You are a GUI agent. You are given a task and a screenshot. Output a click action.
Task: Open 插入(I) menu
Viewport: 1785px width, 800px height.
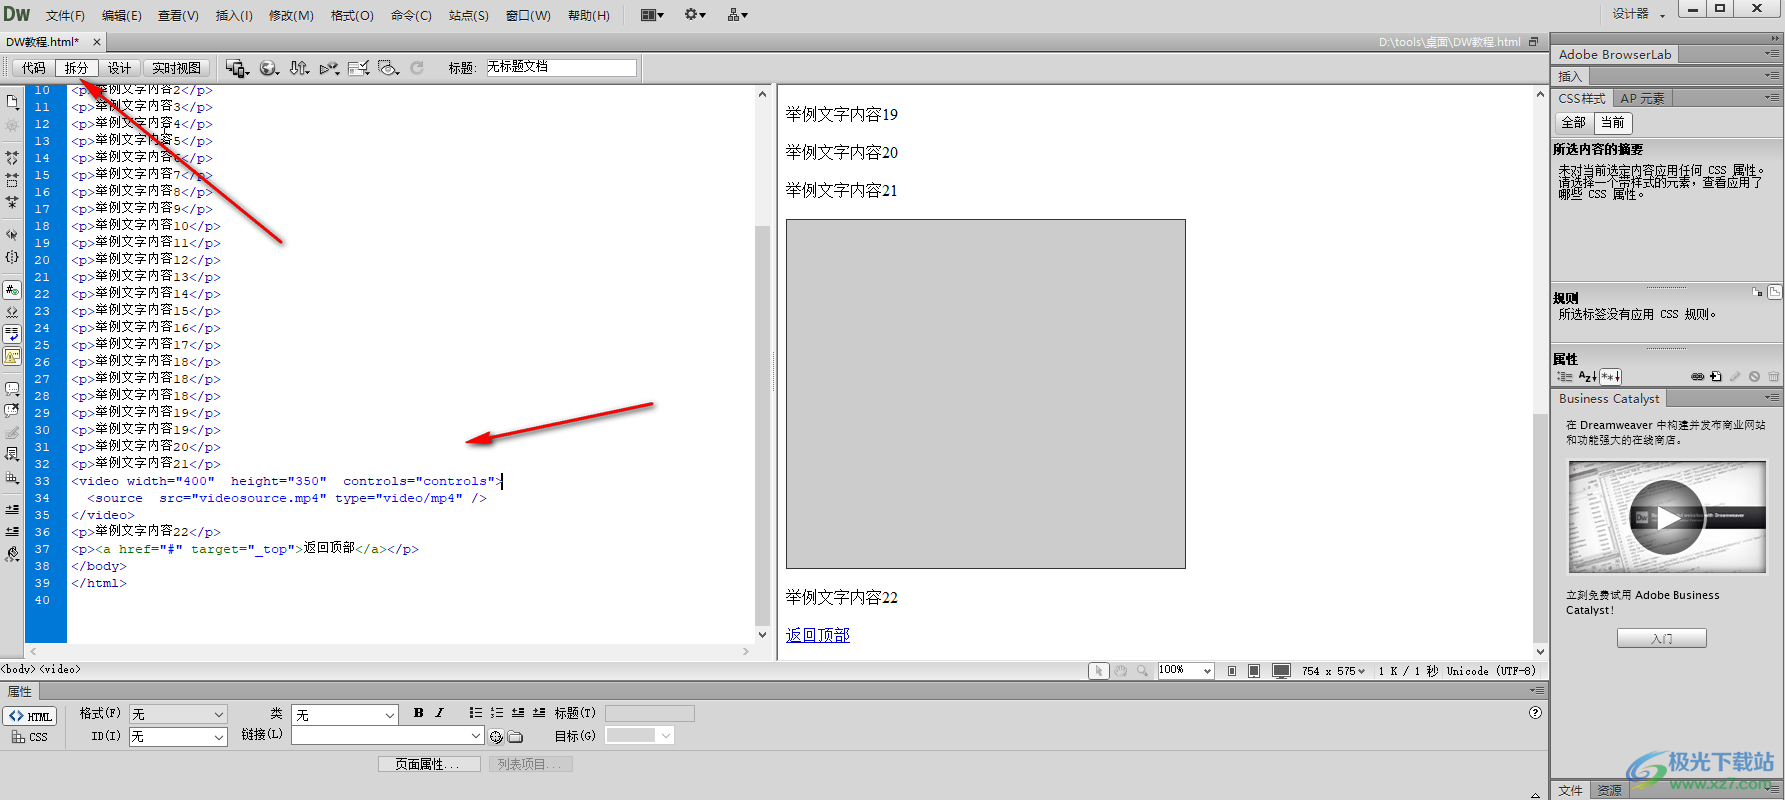click(x=234, y=15)
